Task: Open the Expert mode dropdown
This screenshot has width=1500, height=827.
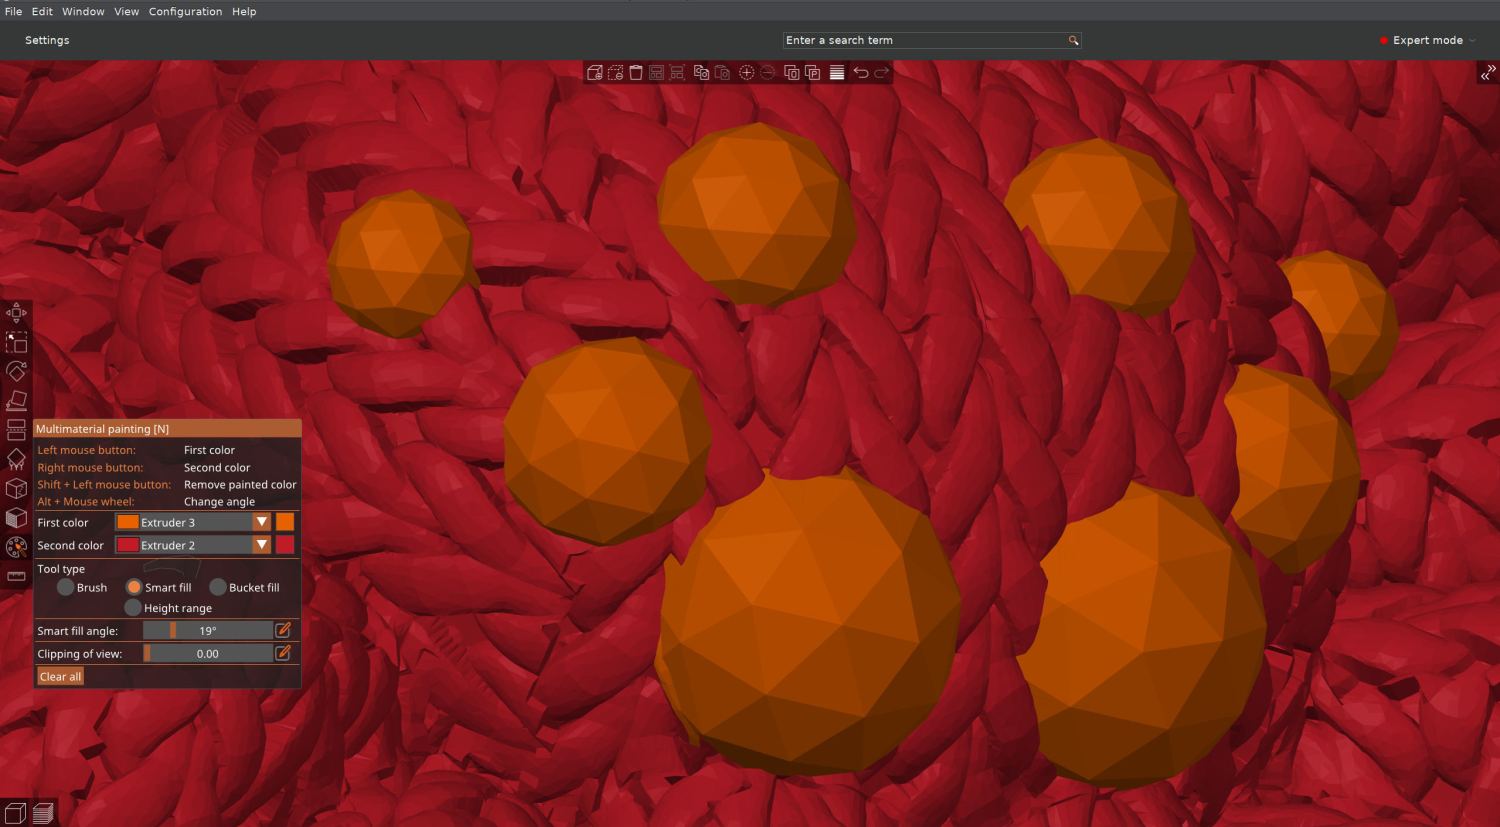Action: (x=1427, y=41)
